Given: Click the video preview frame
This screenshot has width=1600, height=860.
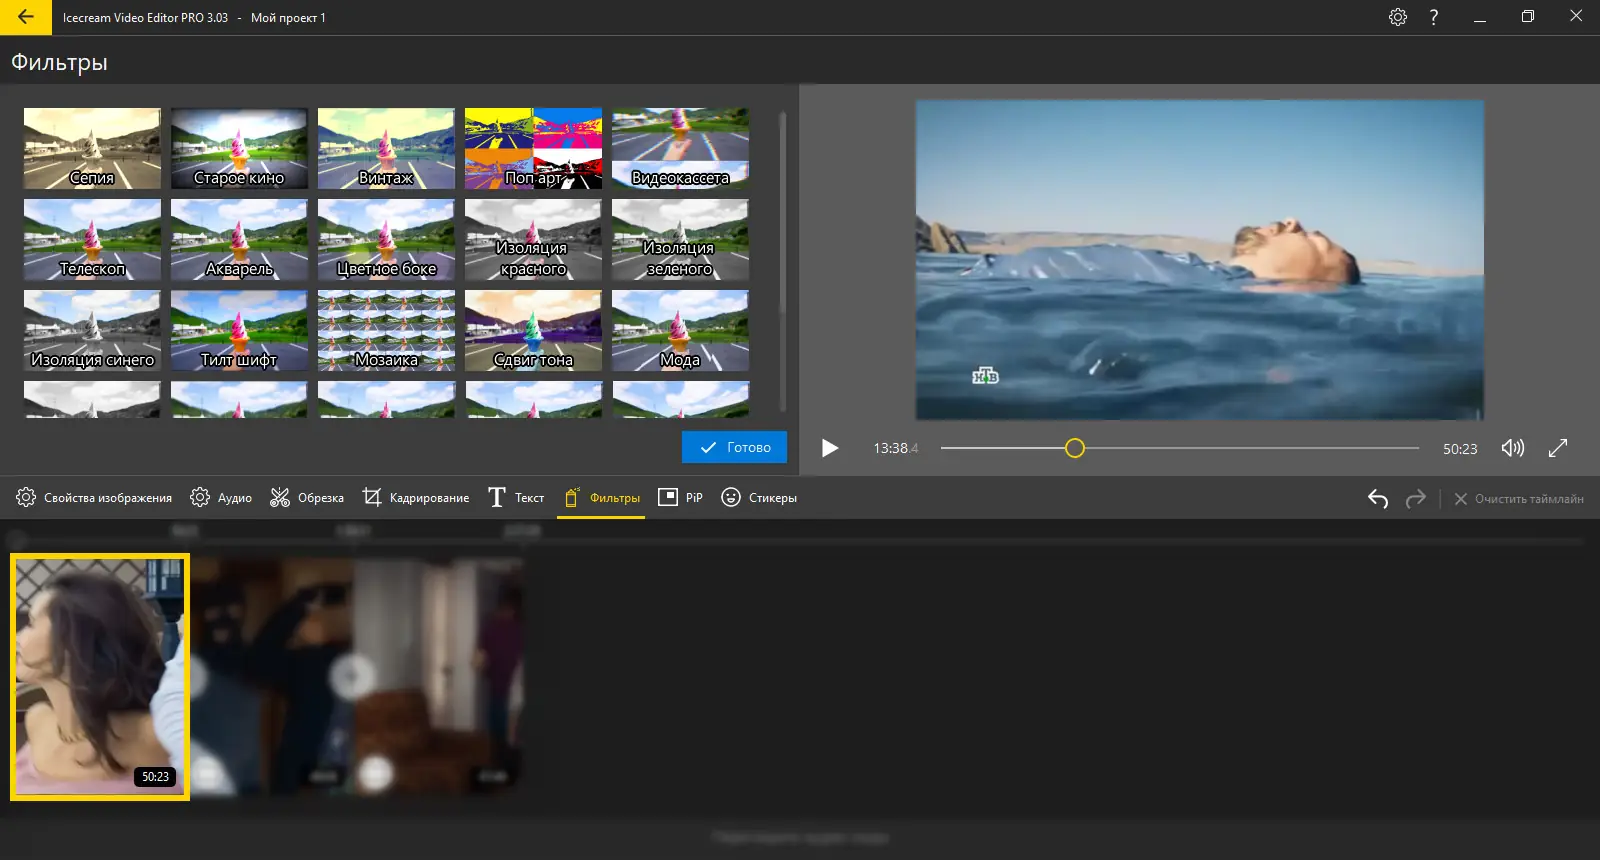Looking at the screenshot, I should [x=1200, y=260].
